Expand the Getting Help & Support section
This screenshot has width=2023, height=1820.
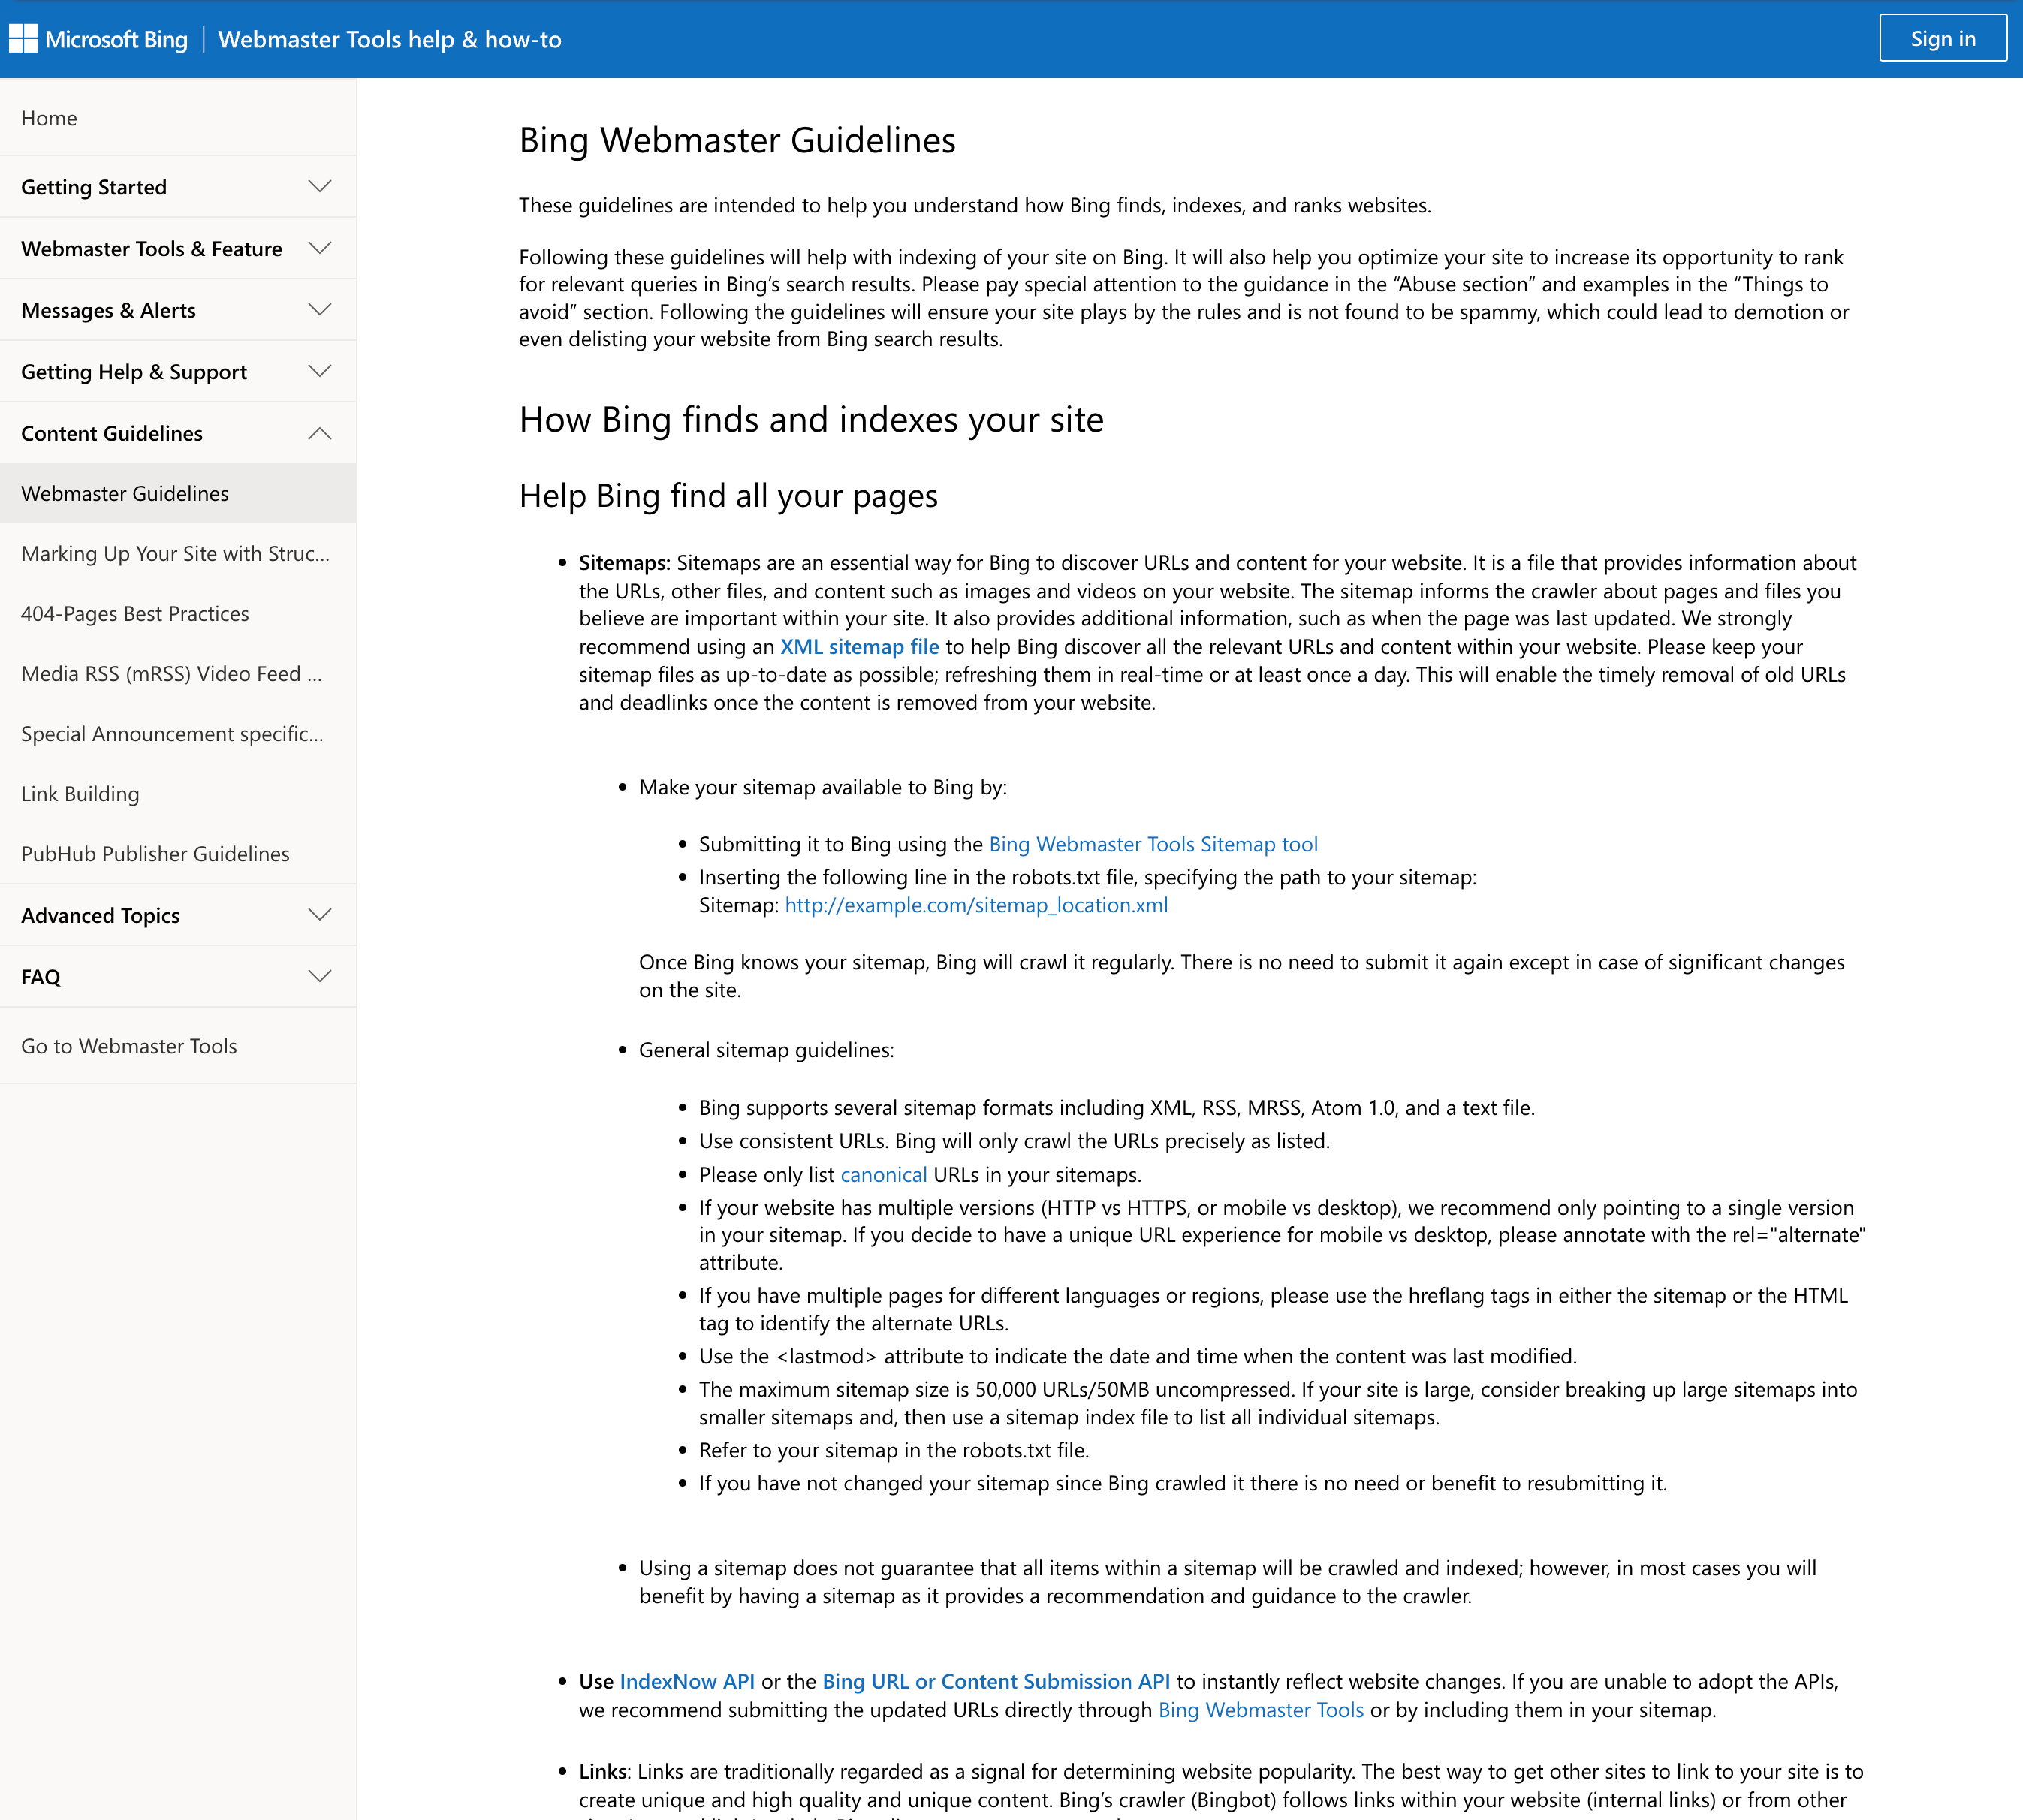pos(178,371)
